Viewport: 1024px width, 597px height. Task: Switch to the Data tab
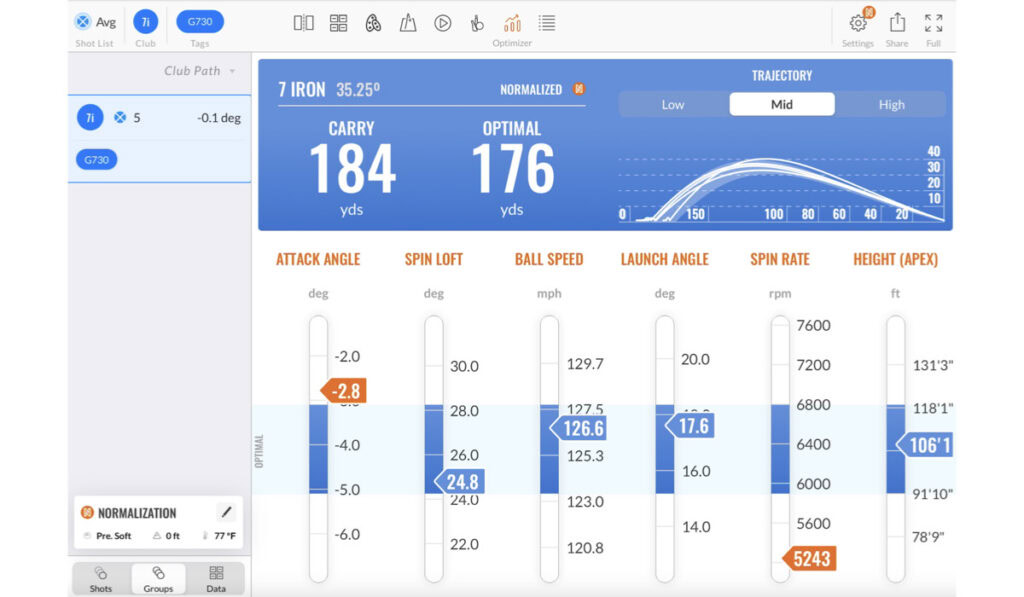point(216,578)
